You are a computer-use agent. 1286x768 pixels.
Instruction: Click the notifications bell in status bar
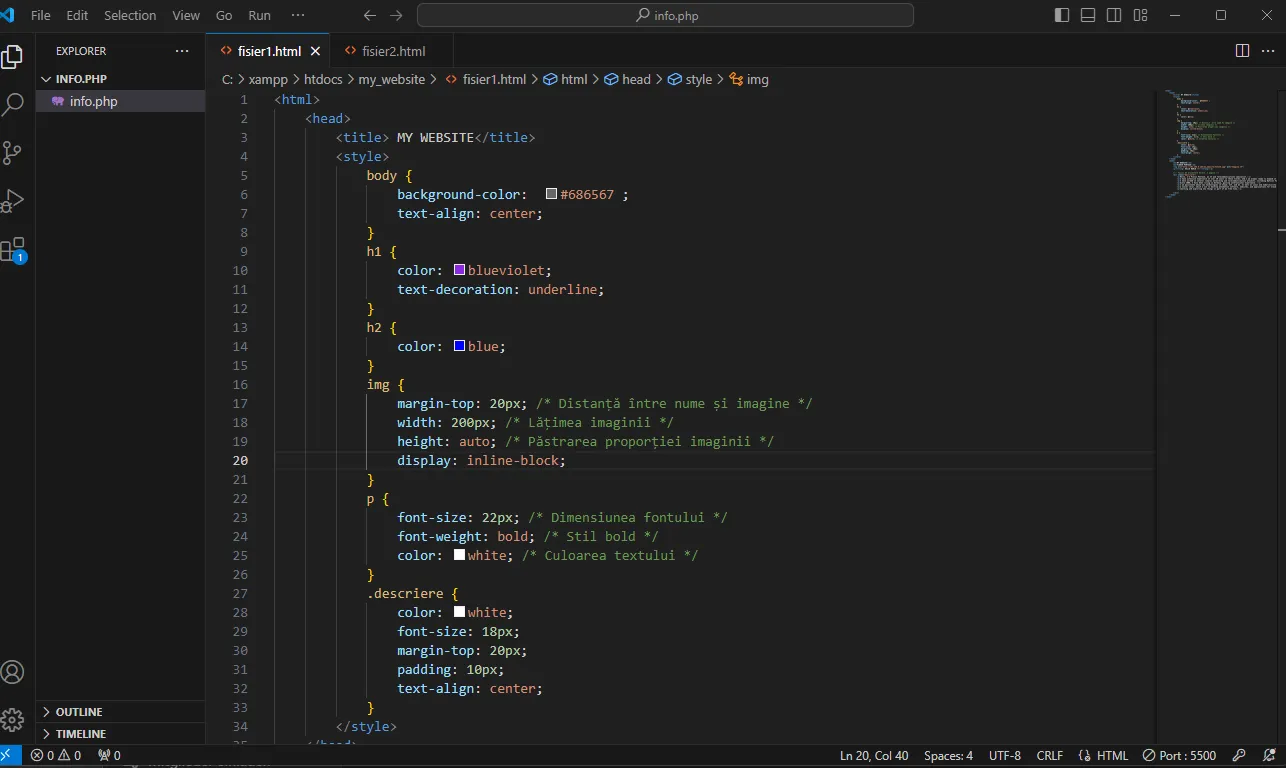point(1269,756)
